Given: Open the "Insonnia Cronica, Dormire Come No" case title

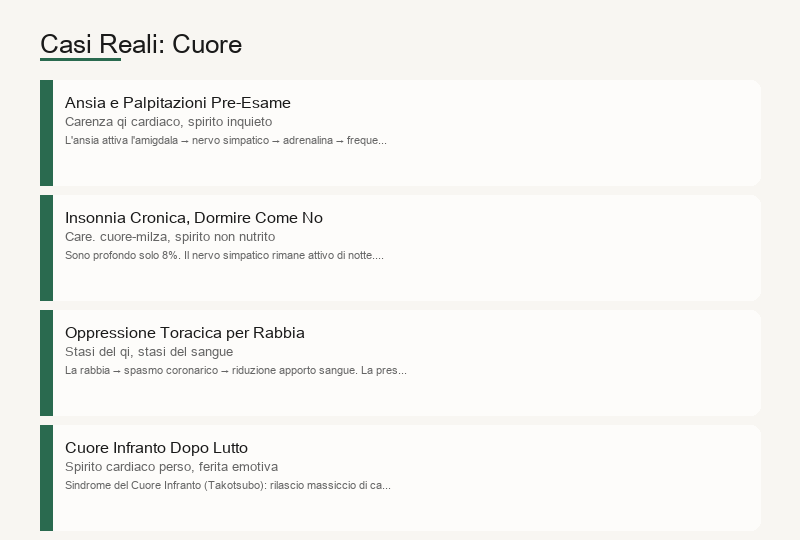Looking at the screenshot, I should (x=194, y=217).
